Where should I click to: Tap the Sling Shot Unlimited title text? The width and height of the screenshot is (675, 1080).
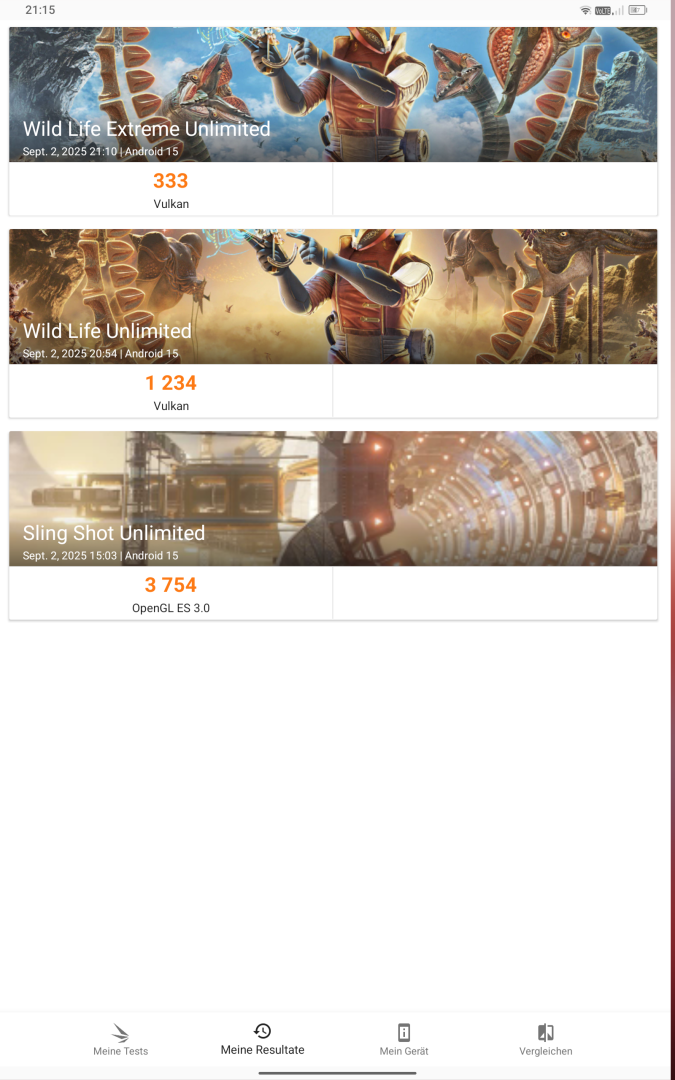click(x=114, y=533)
